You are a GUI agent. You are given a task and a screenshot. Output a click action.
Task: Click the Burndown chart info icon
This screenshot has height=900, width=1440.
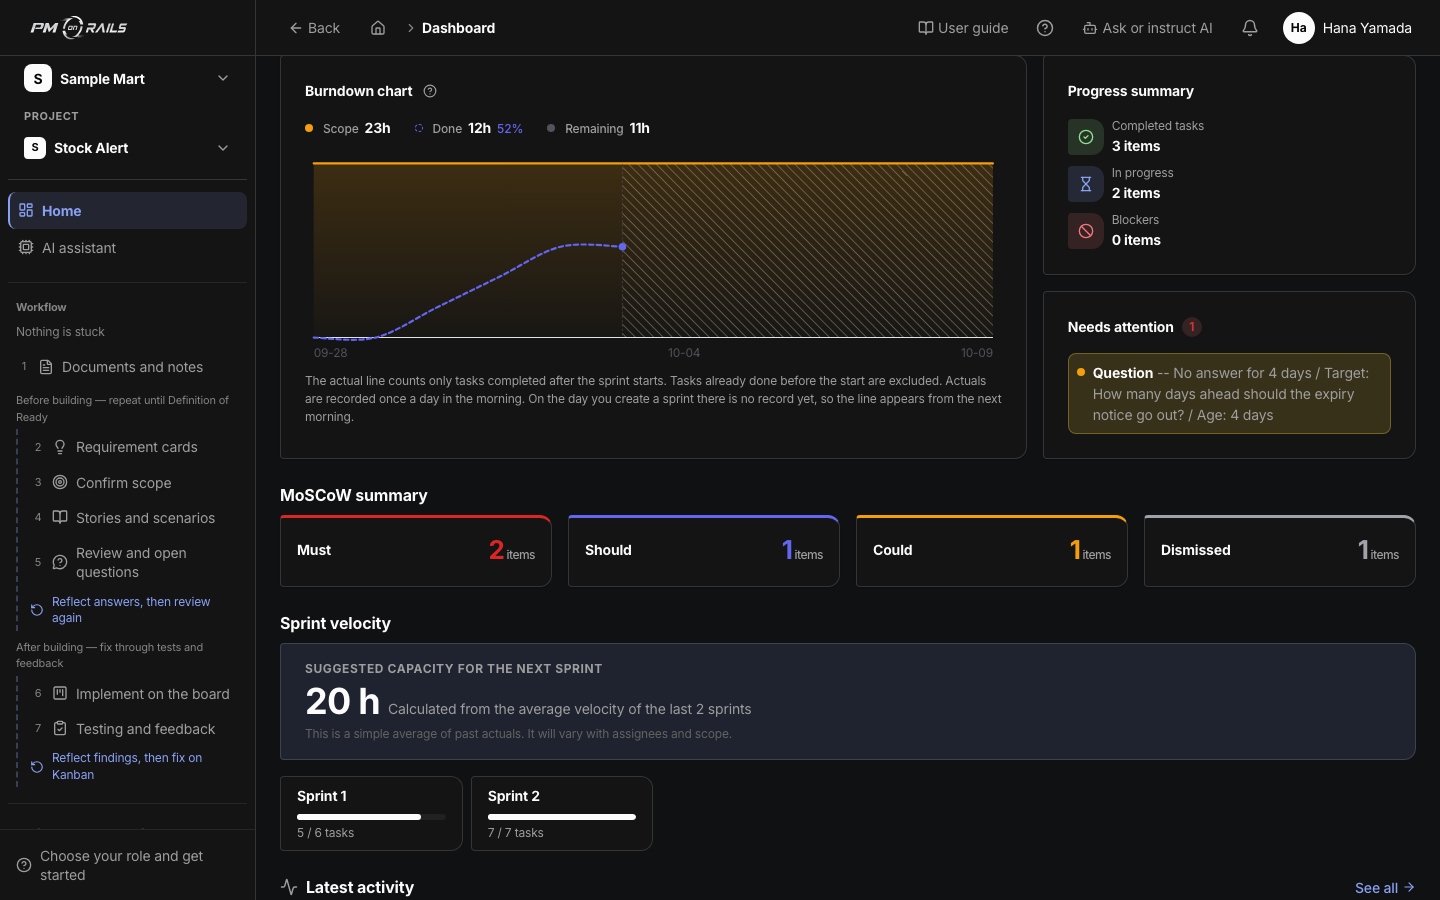[x=430, y=91]
